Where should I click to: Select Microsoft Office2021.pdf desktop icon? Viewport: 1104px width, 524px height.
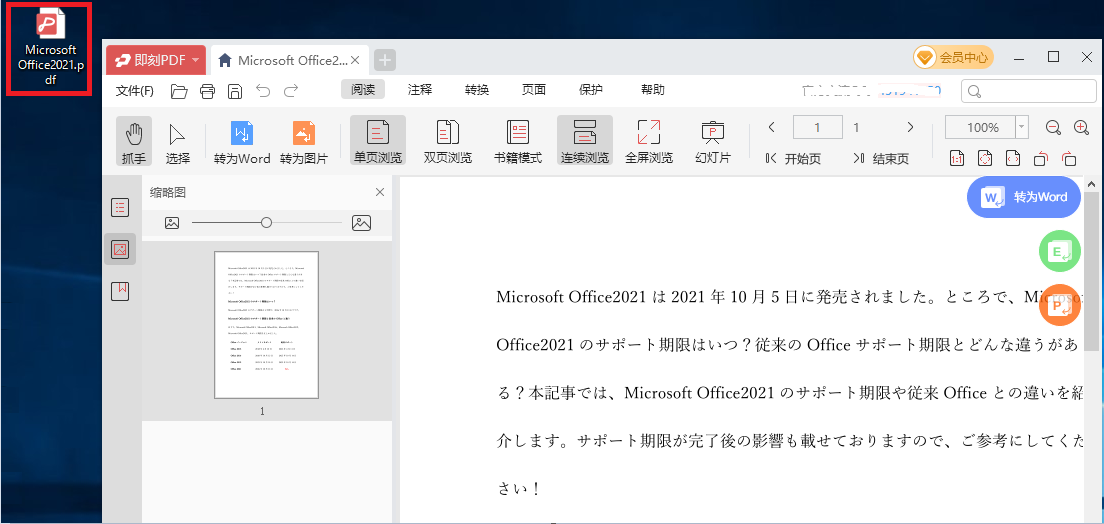click(51, 49)
